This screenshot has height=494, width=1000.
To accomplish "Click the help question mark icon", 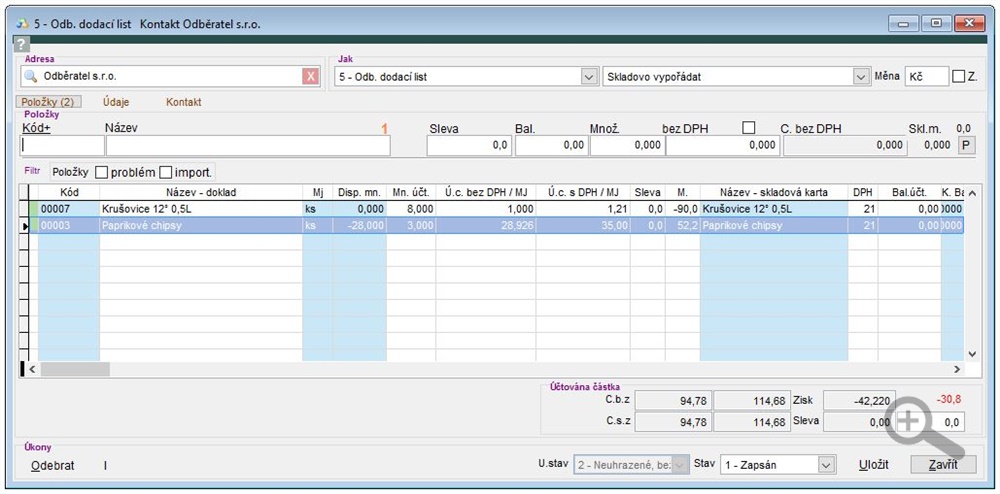I will [22, 45].
